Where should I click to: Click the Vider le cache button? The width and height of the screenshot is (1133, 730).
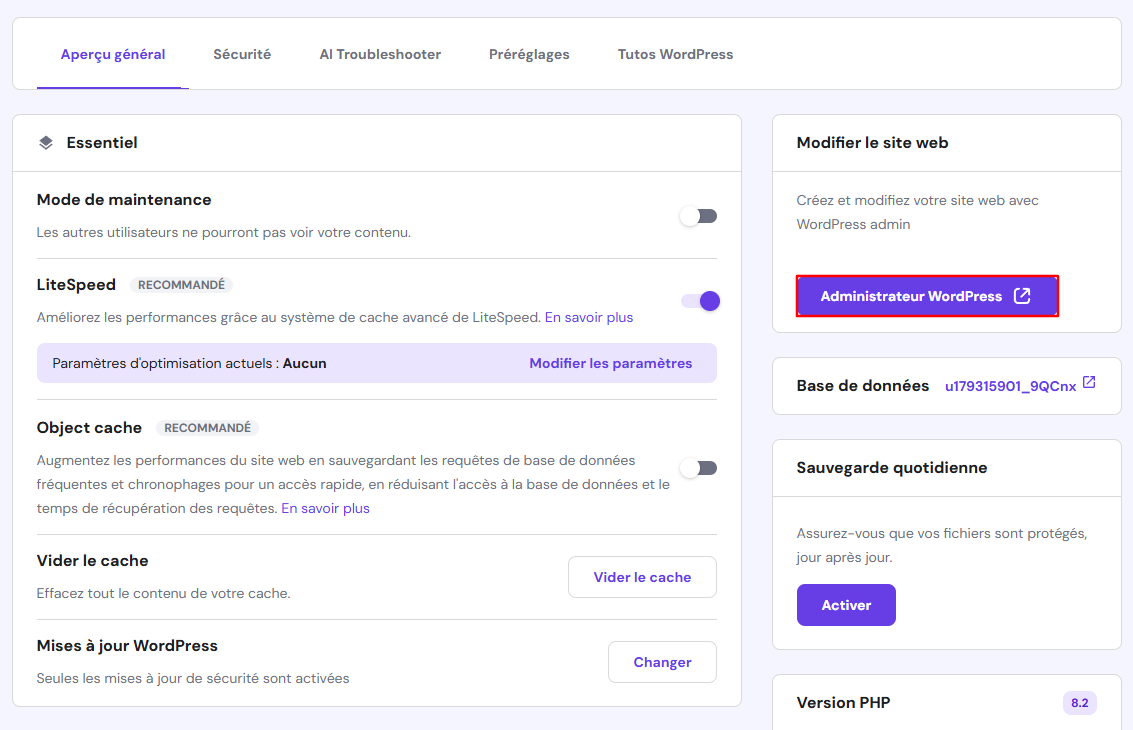[642, 577]
